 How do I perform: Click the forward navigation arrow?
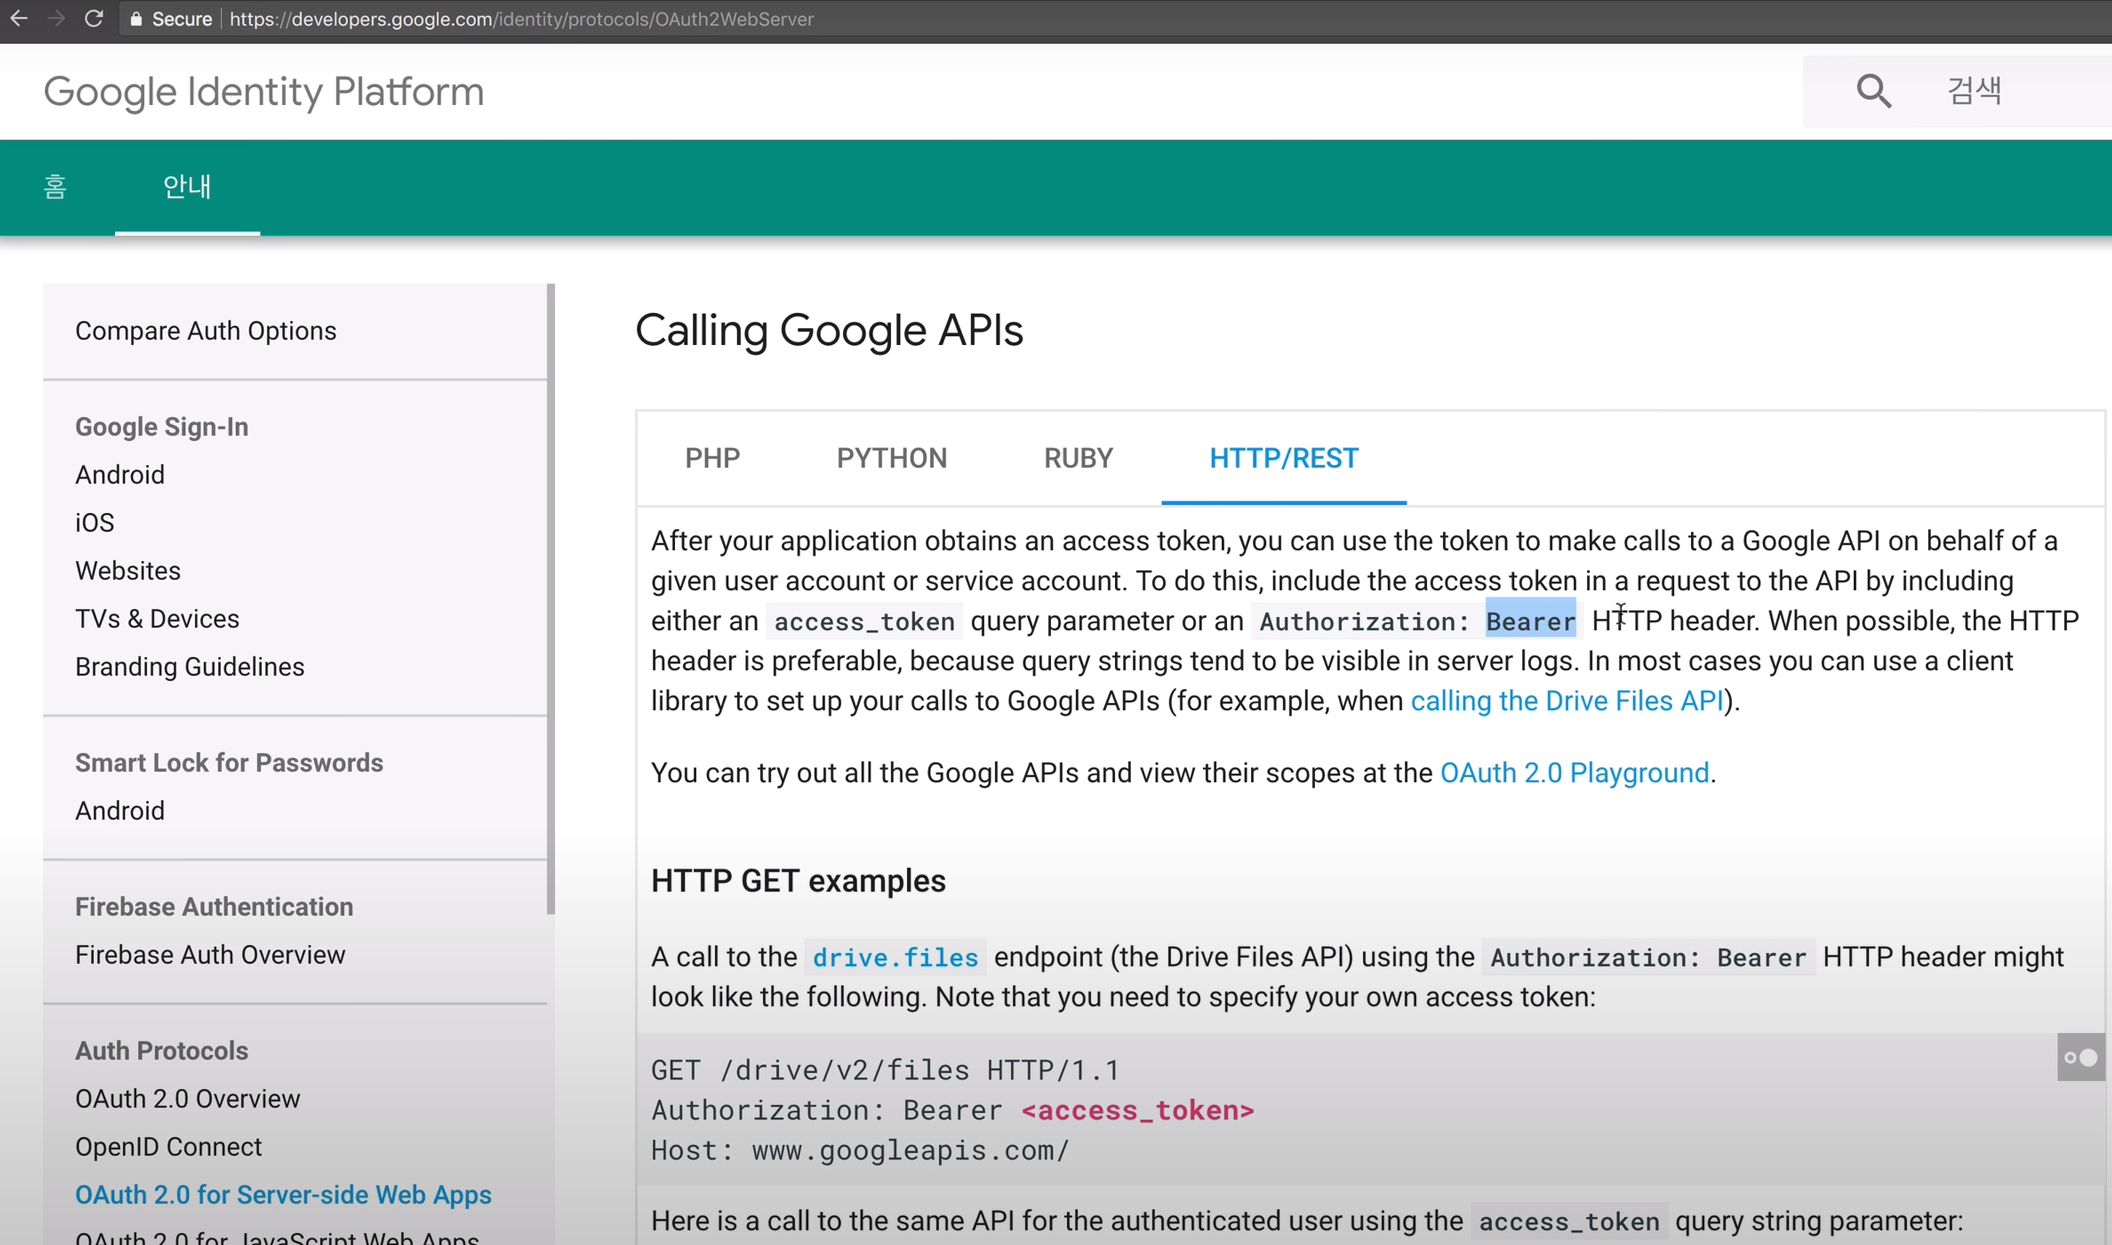[58, 19]
